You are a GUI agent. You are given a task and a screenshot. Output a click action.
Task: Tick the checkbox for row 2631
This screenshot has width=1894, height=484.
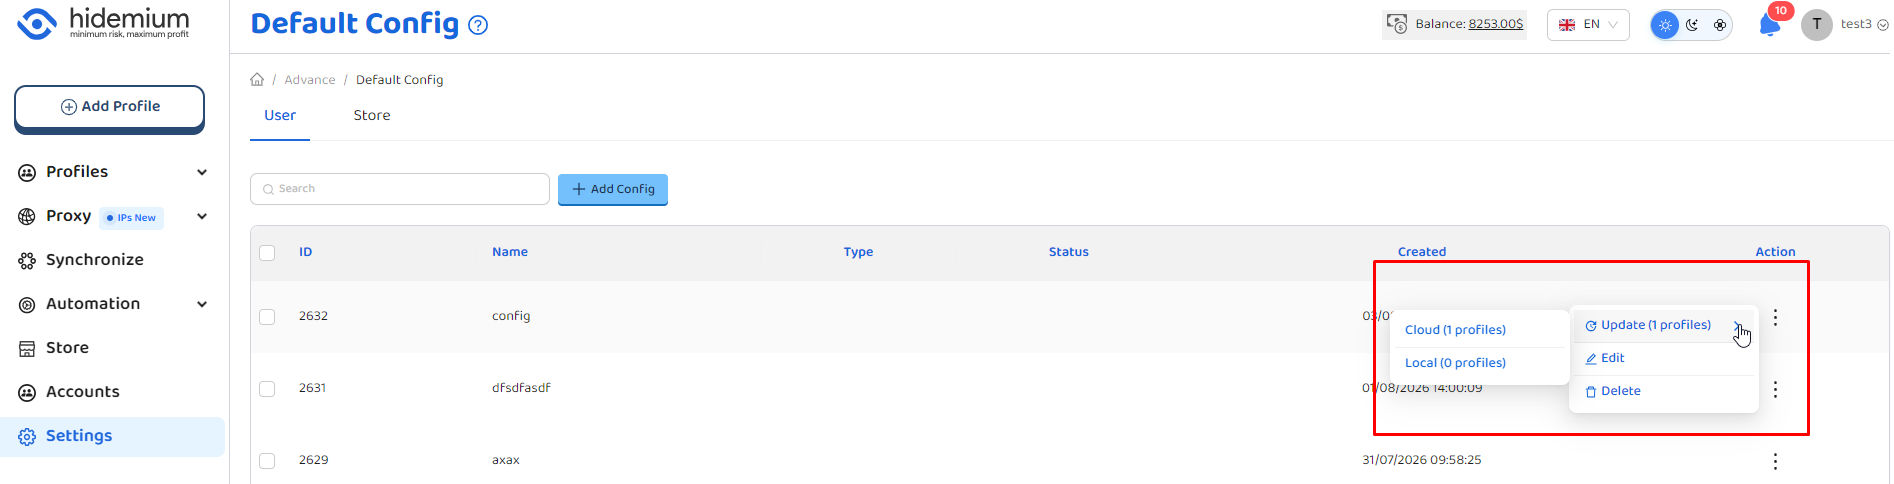pos(267,389)
